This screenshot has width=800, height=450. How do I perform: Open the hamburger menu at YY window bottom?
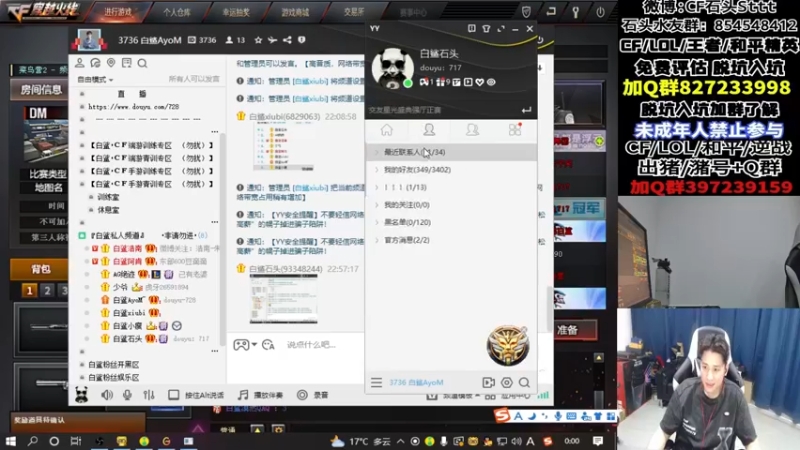pos(377,382)
